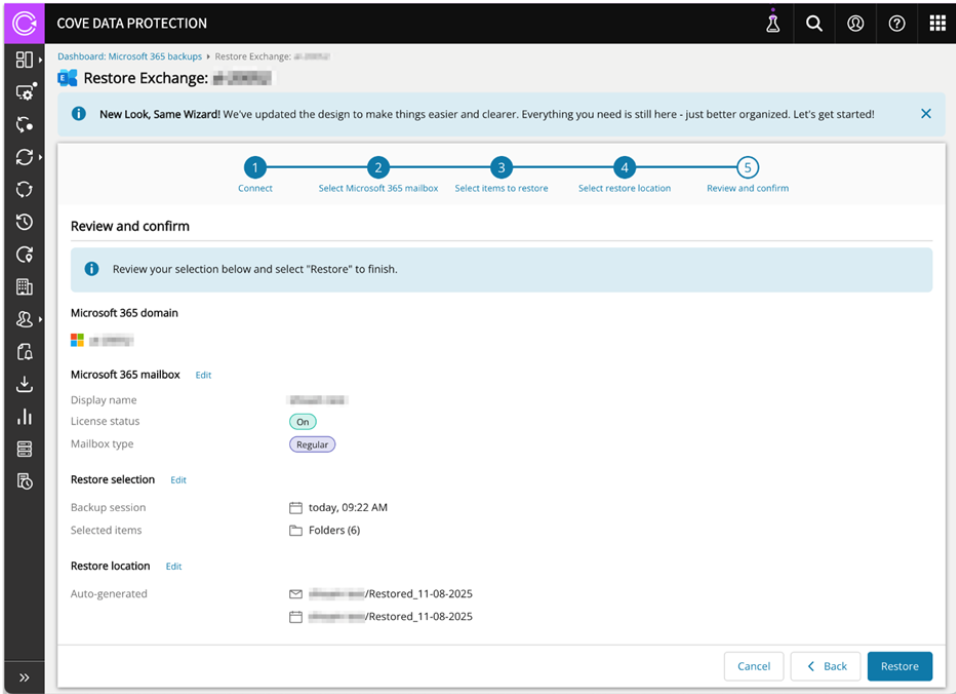This screenshot has height=694, width=956.
Task: Click the On license status badge
Action: [x=302, y=422]
